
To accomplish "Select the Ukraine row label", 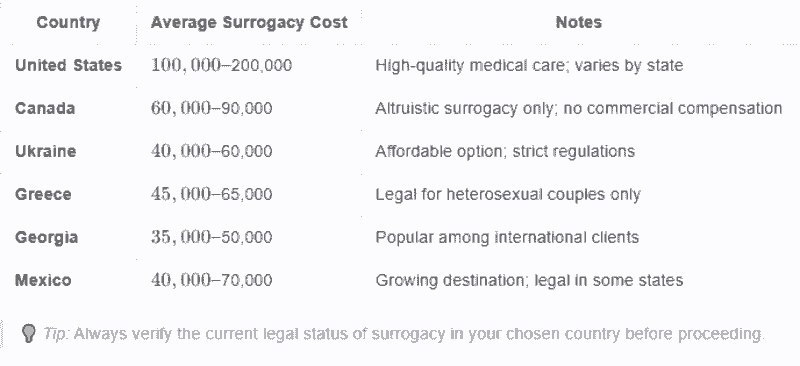I will 46,151.
